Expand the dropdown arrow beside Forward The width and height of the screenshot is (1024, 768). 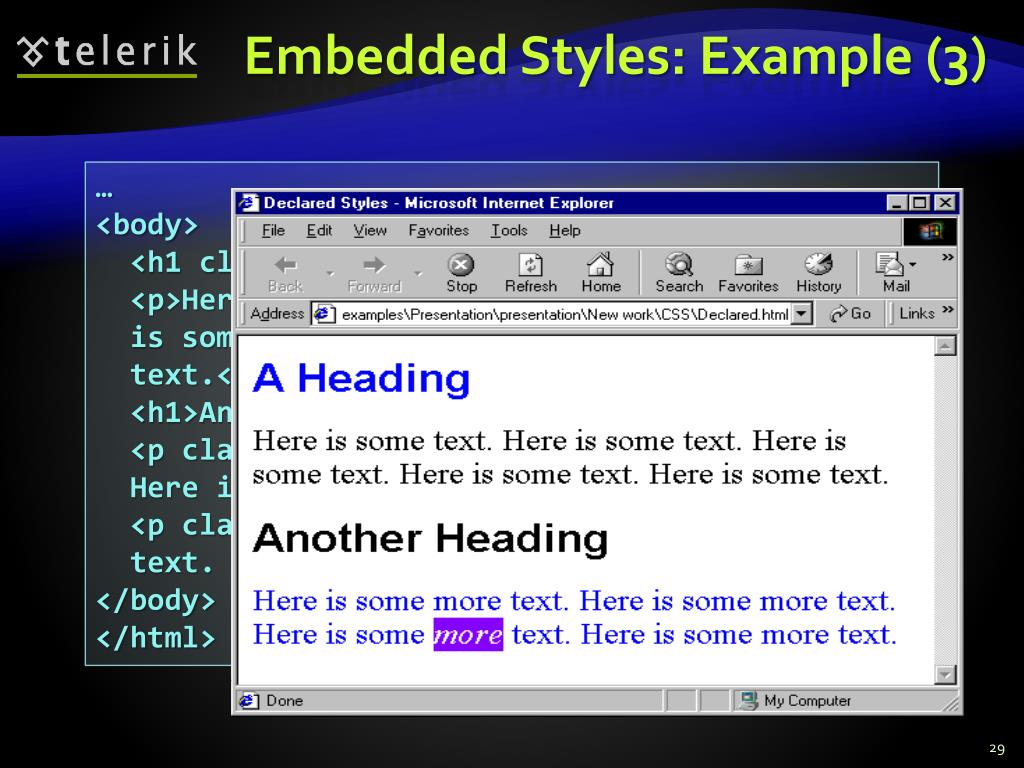[418, 273]
